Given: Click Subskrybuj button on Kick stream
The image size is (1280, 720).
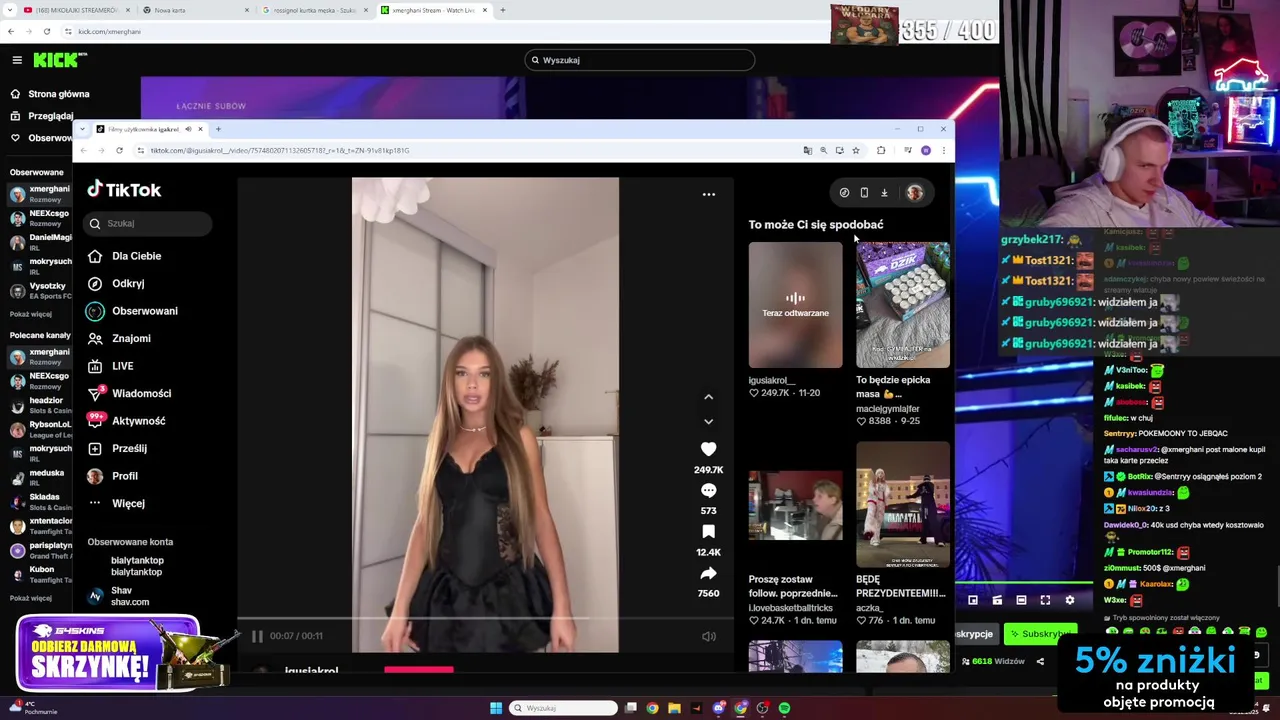Looking at the screenshot, I should pos(1040,634).
